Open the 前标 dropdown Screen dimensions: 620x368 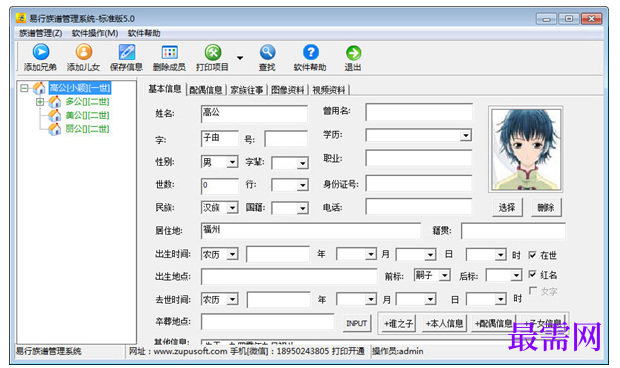click(445, 275)
